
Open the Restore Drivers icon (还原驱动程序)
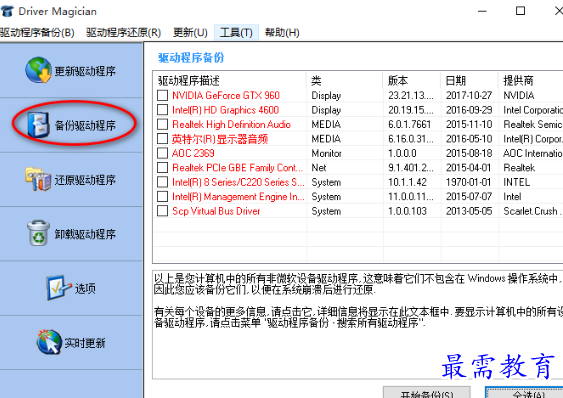point(38,179)
